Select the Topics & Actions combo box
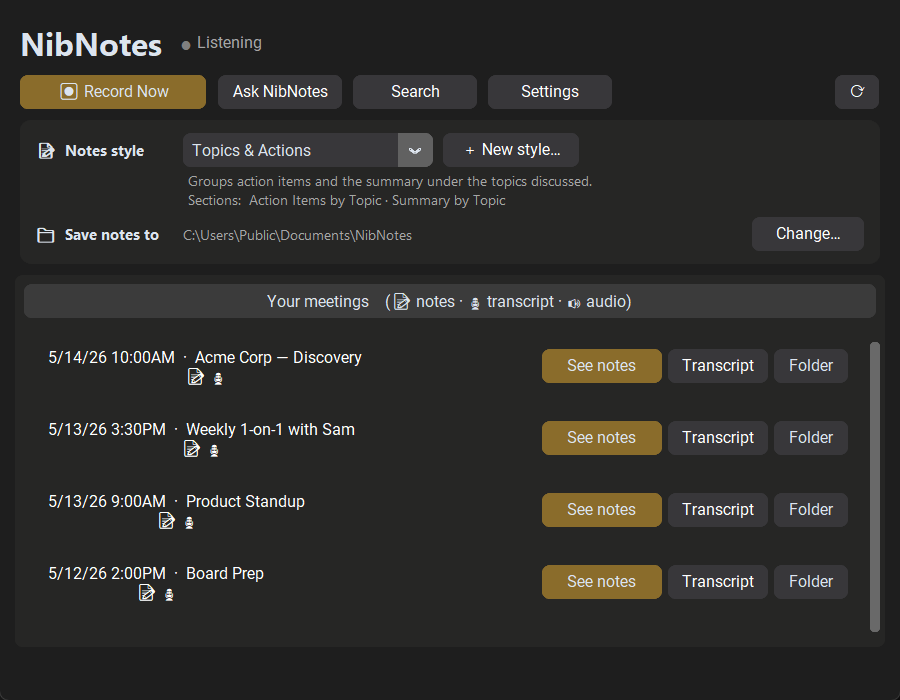This screenshot has width=900, height=700. [308, 150]
